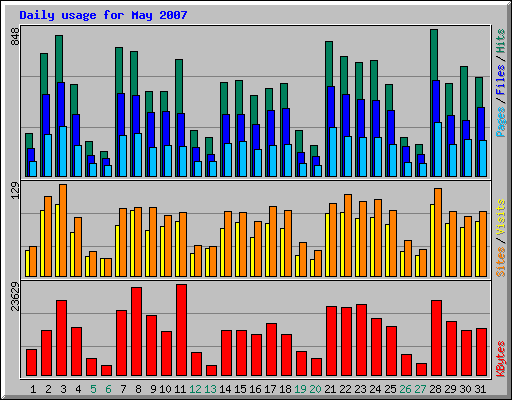Click the blue 'Files' legend label
Screen dimensions: 512x400
pos(500,80)
